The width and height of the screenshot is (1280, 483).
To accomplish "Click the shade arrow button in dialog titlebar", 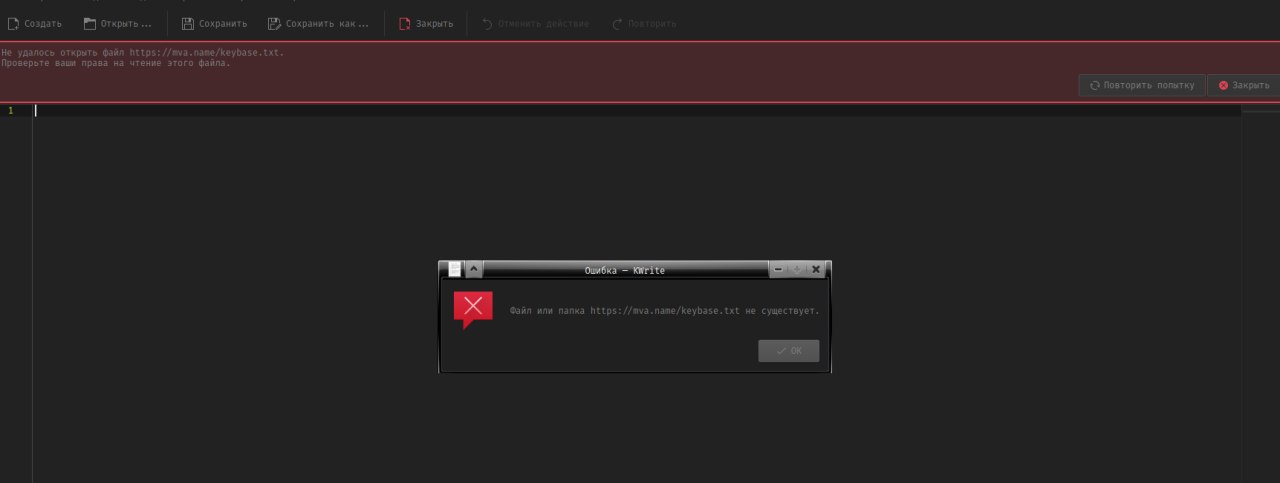I will click(474, 270).
